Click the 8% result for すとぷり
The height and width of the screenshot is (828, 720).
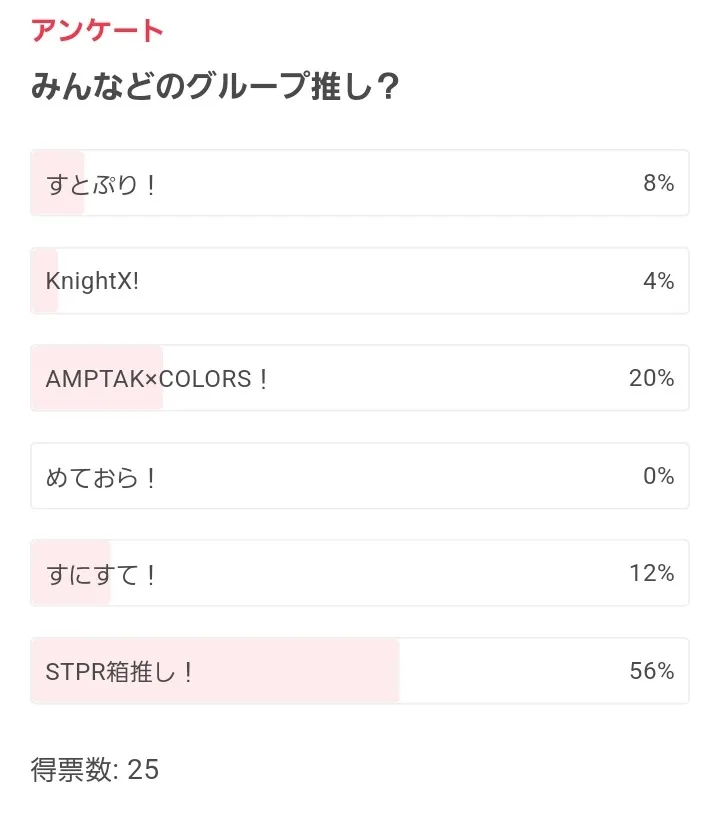pos(658,183)
